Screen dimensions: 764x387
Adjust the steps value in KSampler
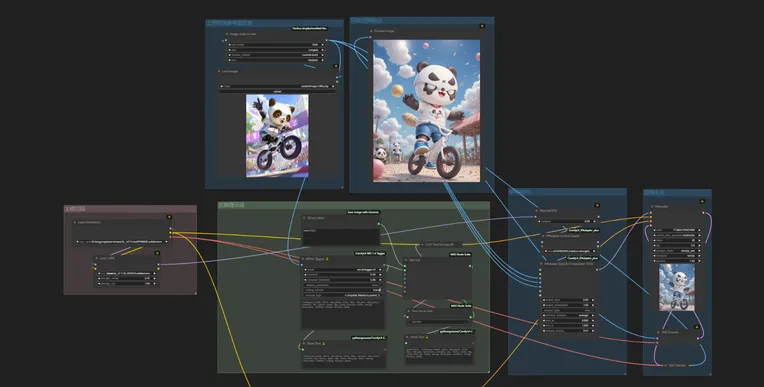pyautogui.click(x=677, y=240)
